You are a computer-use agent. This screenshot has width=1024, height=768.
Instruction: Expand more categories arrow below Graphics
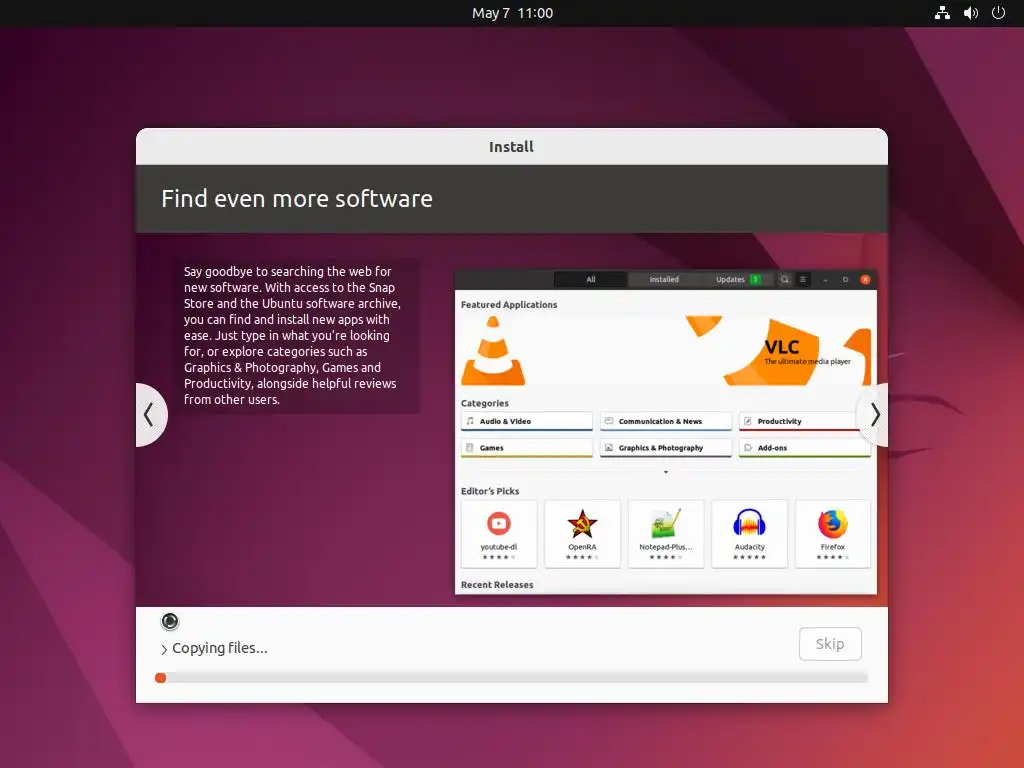665,472
